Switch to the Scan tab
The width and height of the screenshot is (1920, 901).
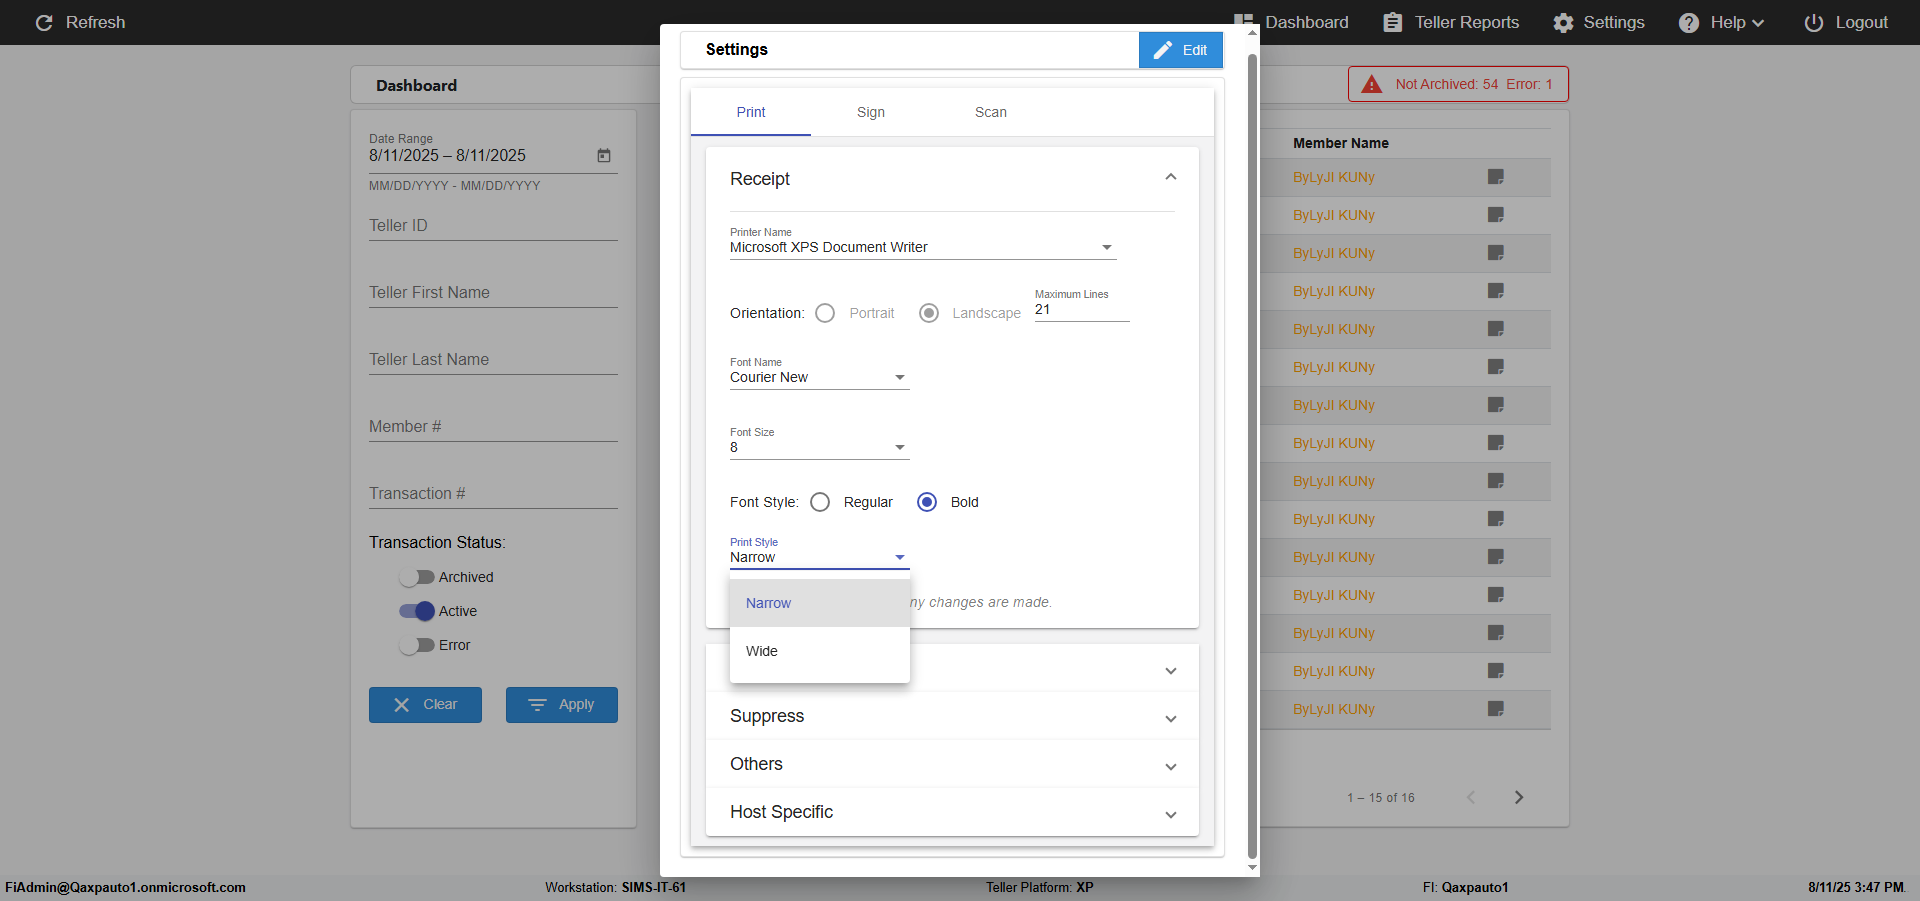point(991,112)
